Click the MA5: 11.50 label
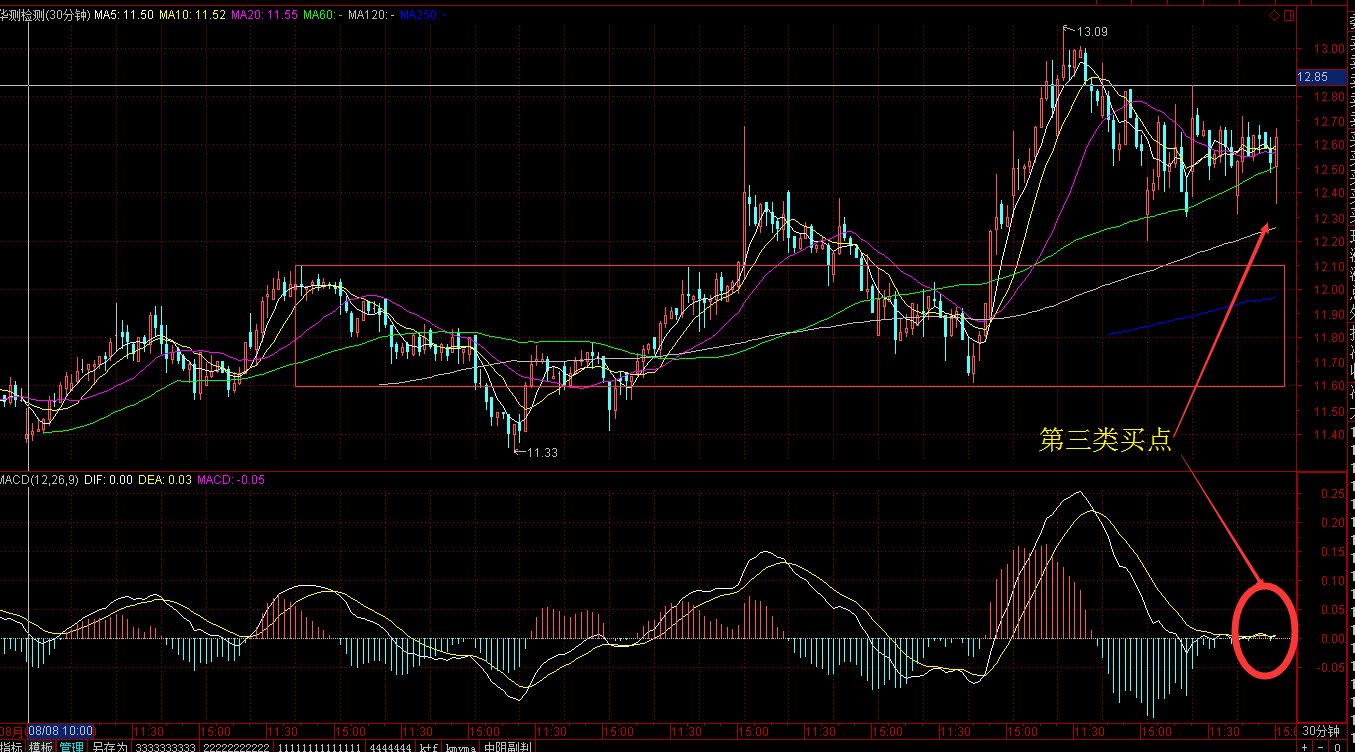Viewport: 1355px width, 752px height. click(x=124, y=15)
